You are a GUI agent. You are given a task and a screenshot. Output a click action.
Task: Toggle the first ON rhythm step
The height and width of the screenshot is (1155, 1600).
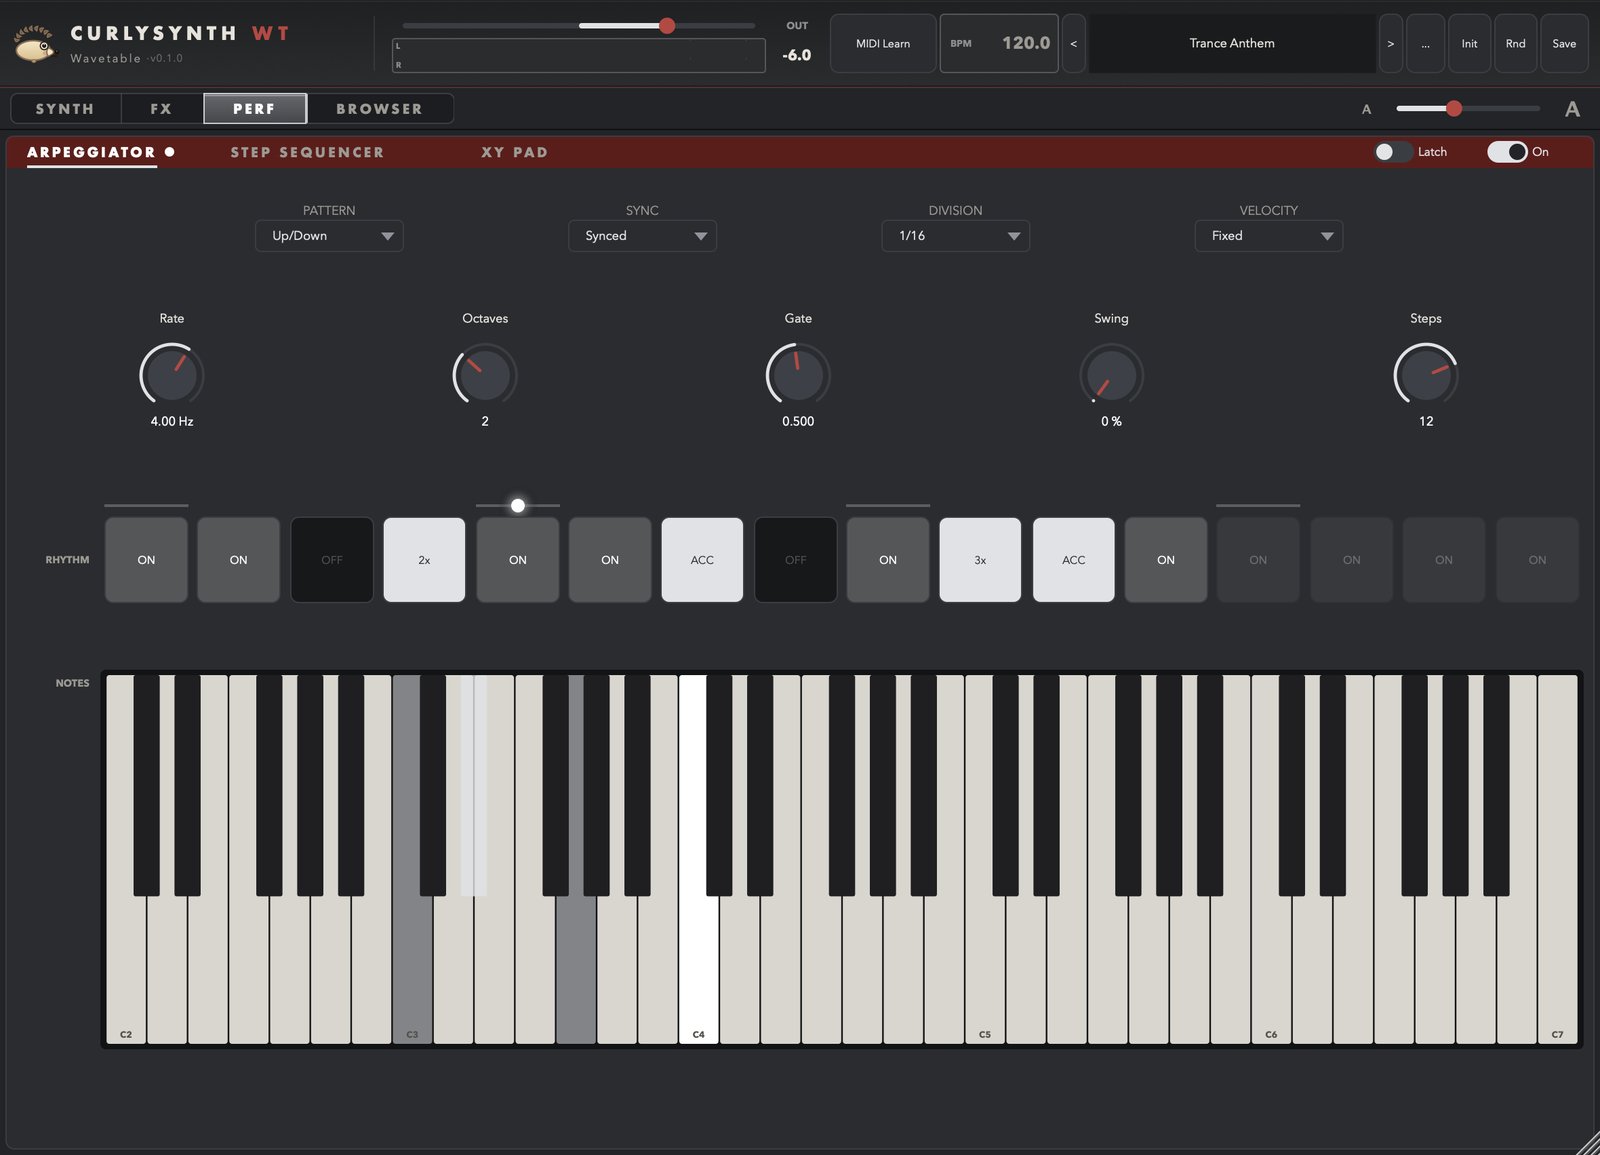(x=146, y=560)
